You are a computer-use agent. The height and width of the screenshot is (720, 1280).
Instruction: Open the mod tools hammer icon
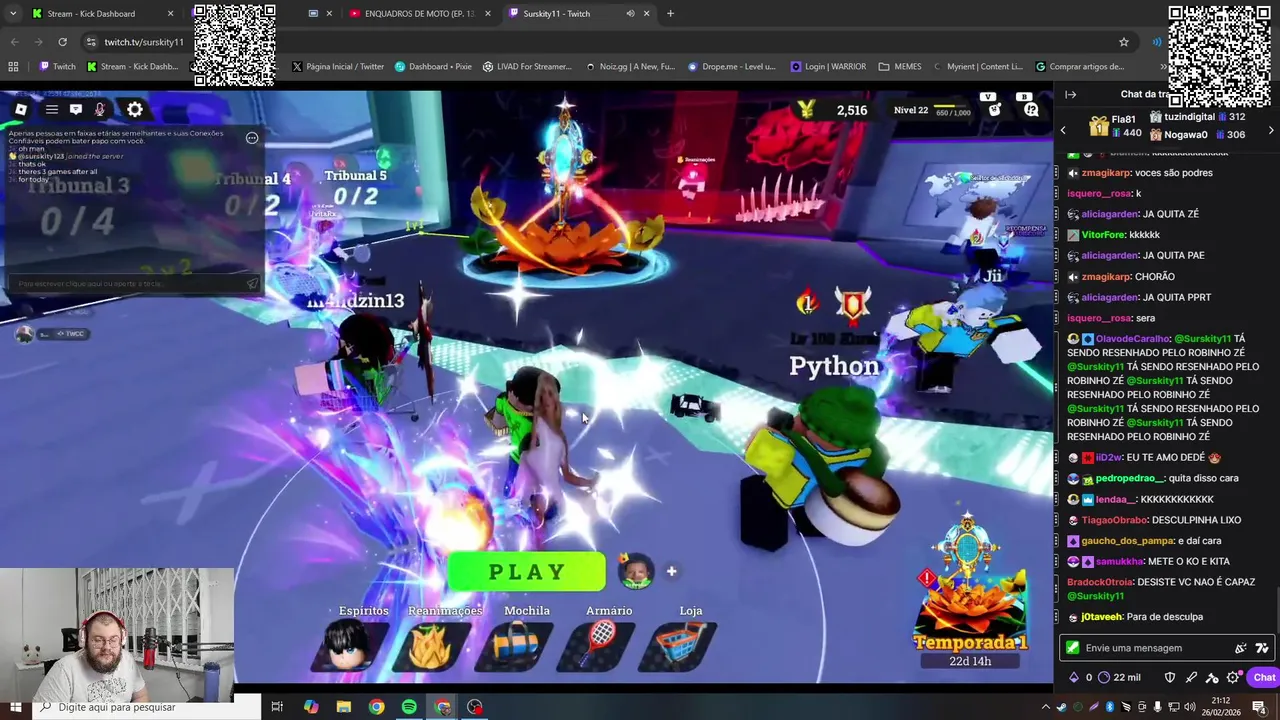(x=1212, y=677)
